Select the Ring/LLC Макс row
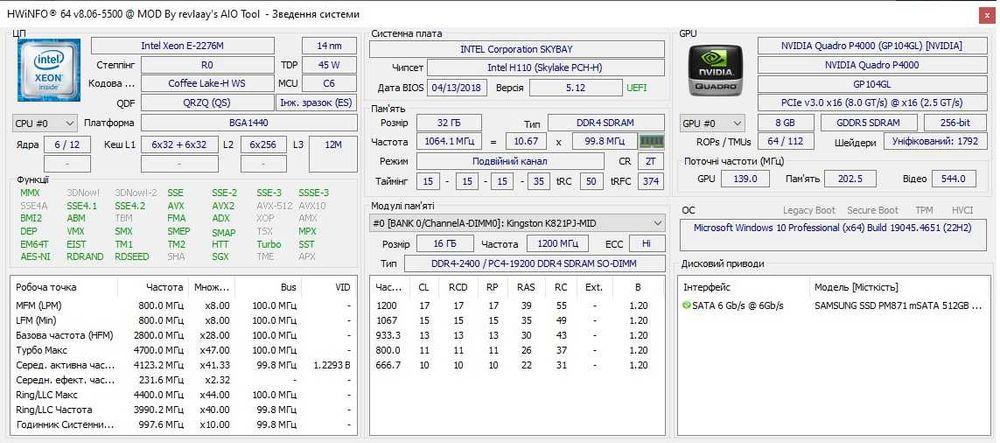1000x443 pixels. 184,395
